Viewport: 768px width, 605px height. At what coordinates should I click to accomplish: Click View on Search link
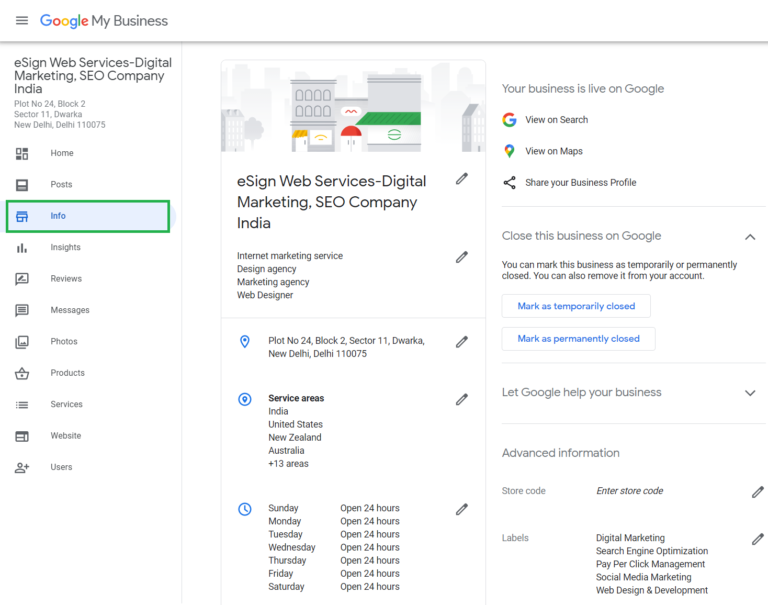coord(556,120)
